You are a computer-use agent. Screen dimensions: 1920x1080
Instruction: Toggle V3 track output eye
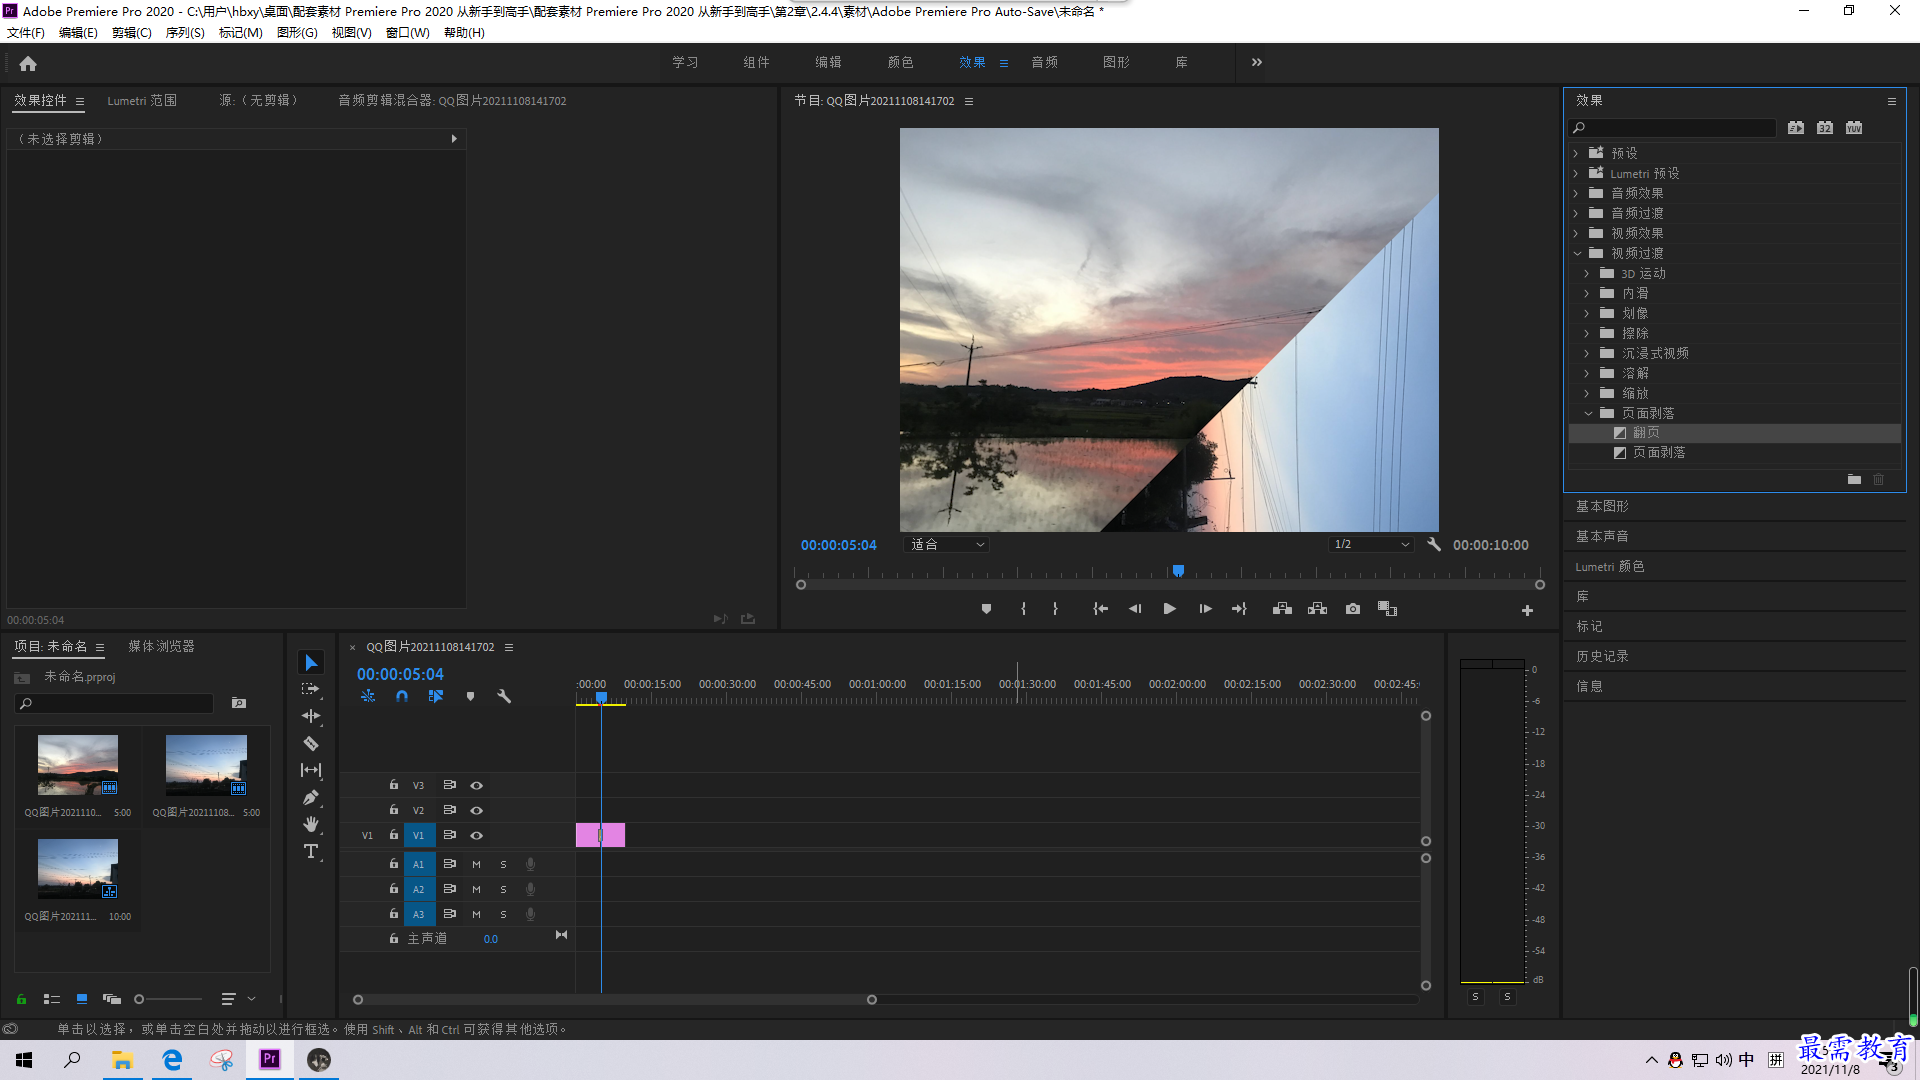477,786
